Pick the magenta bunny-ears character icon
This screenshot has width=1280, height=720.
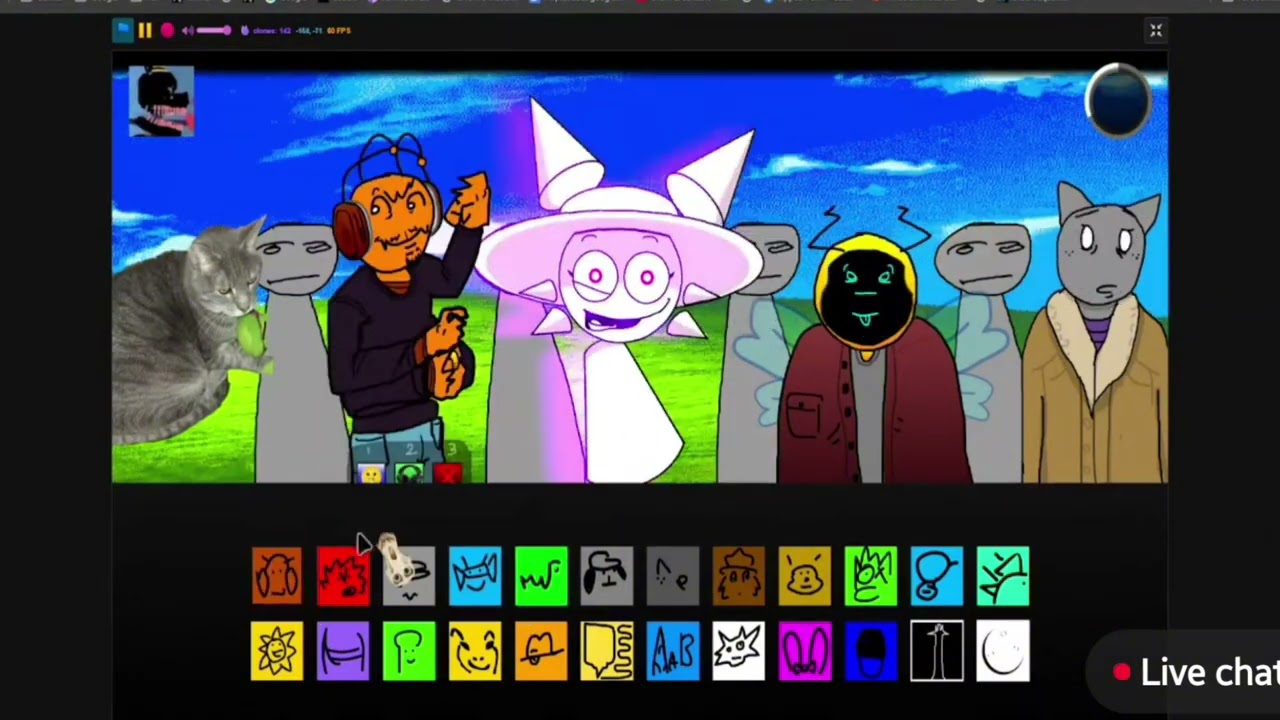pyautogui.click(x=805, y=651)
